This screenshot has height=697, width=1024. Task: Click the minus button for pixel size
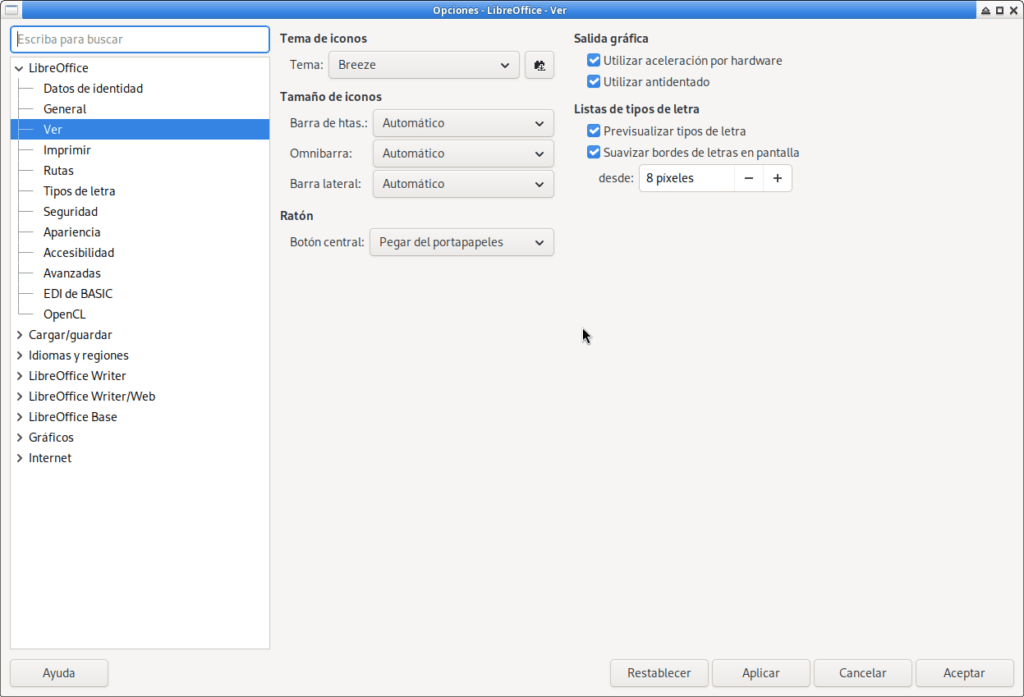[748, 178]
